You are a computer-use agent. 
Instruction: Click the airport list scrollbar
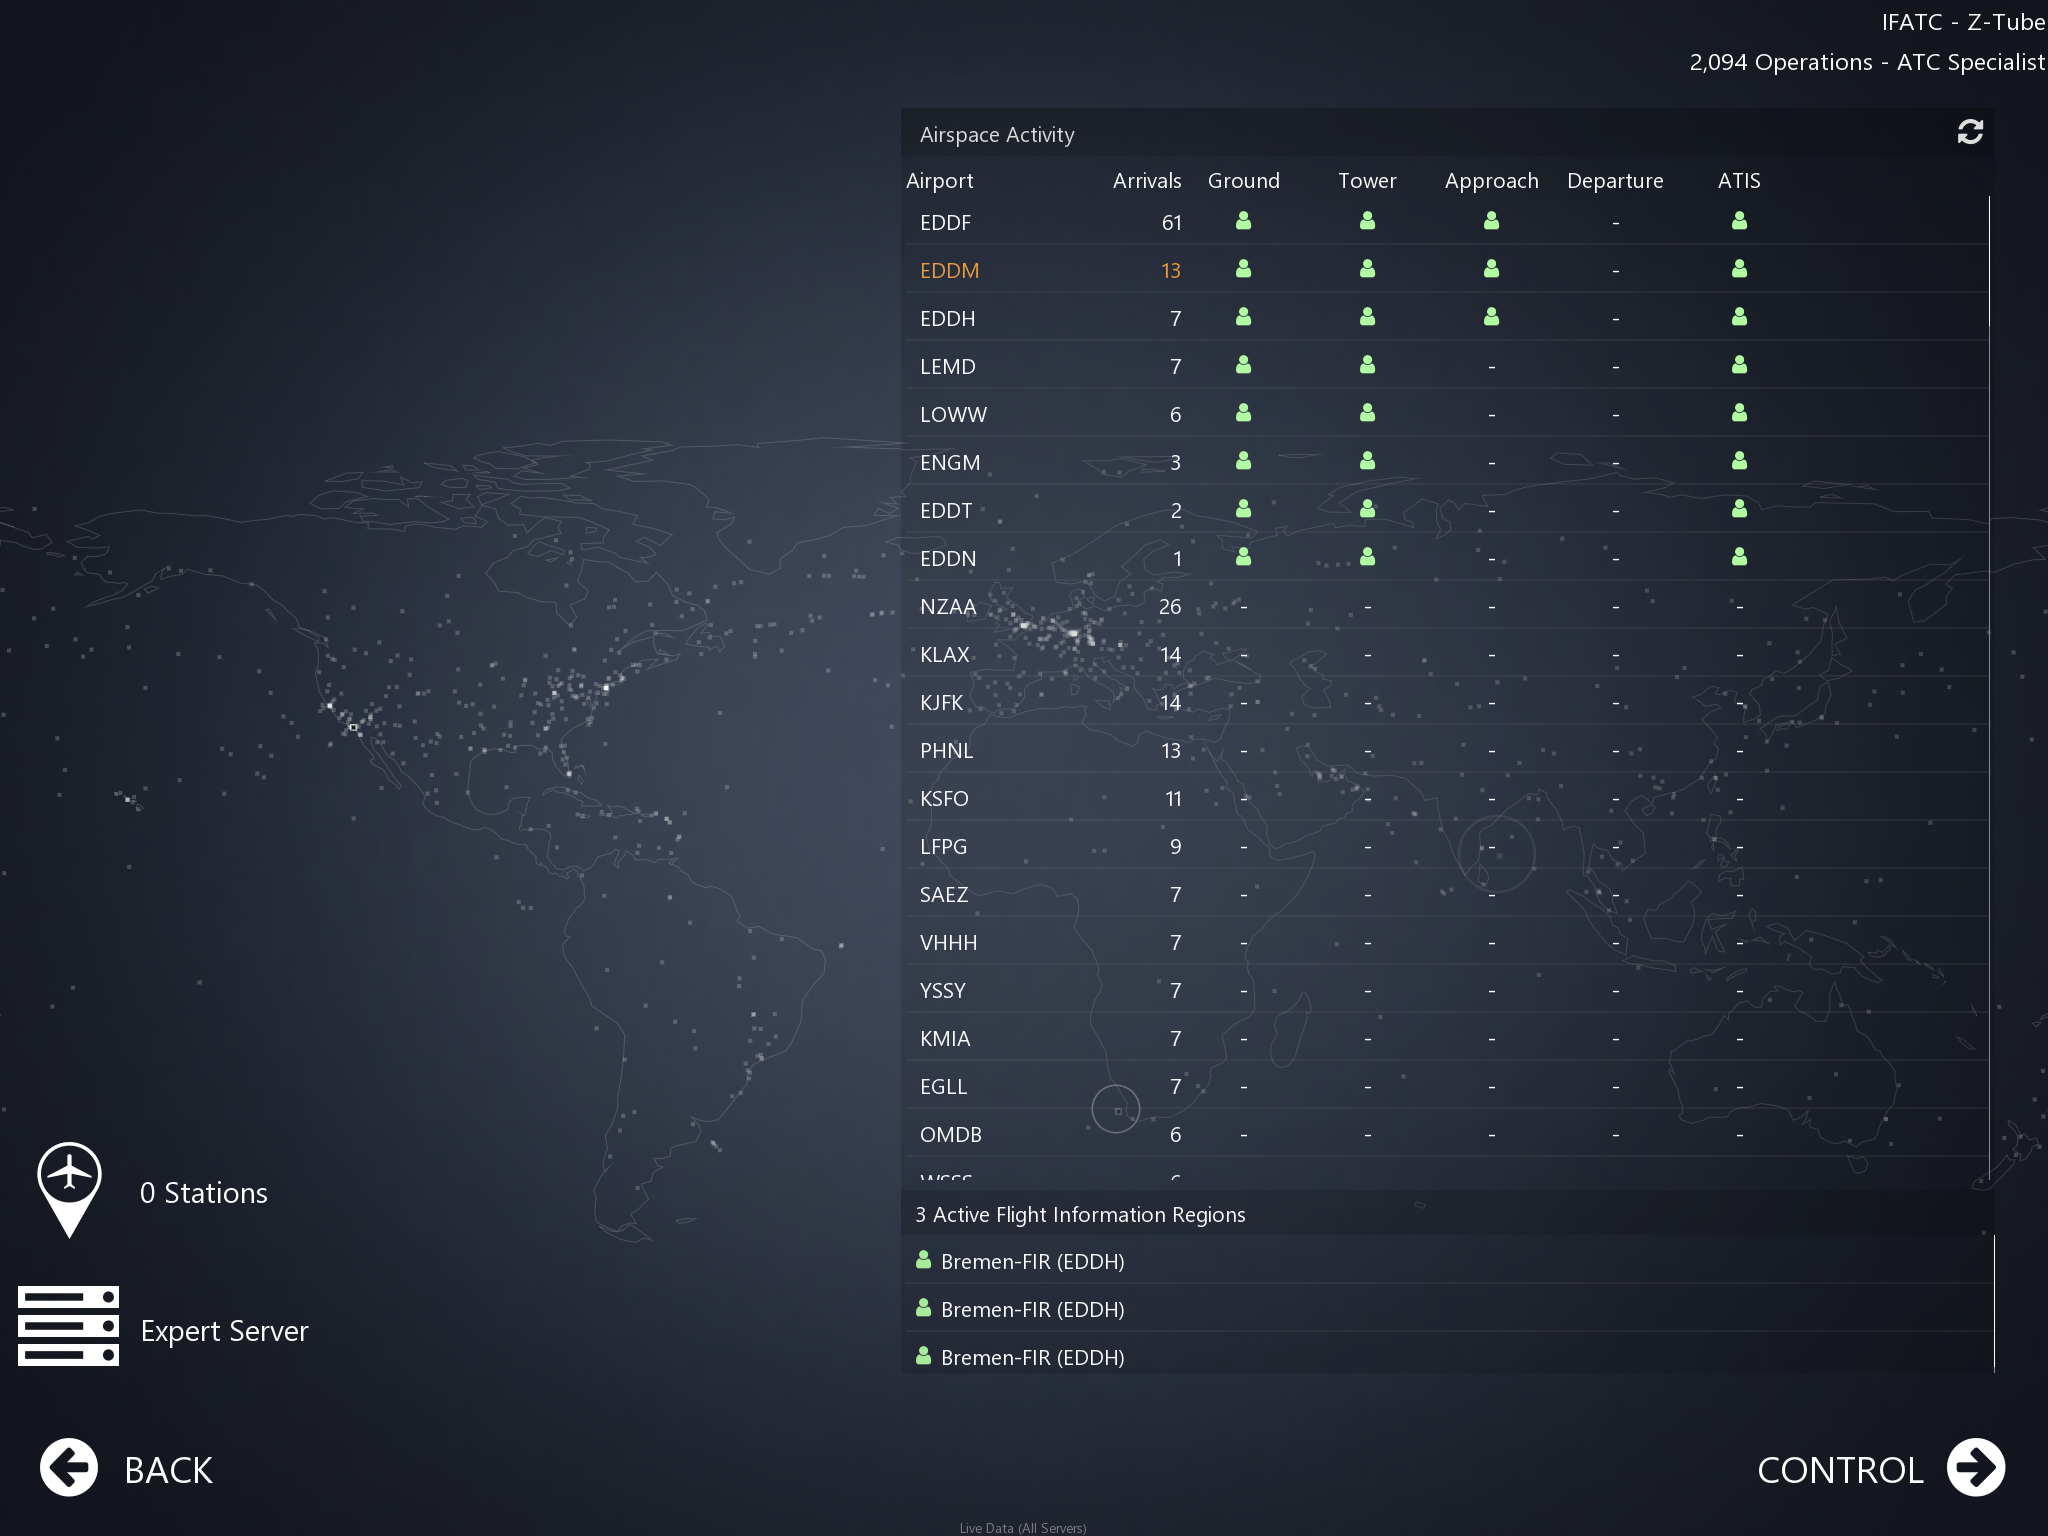tap(1989, 262)
